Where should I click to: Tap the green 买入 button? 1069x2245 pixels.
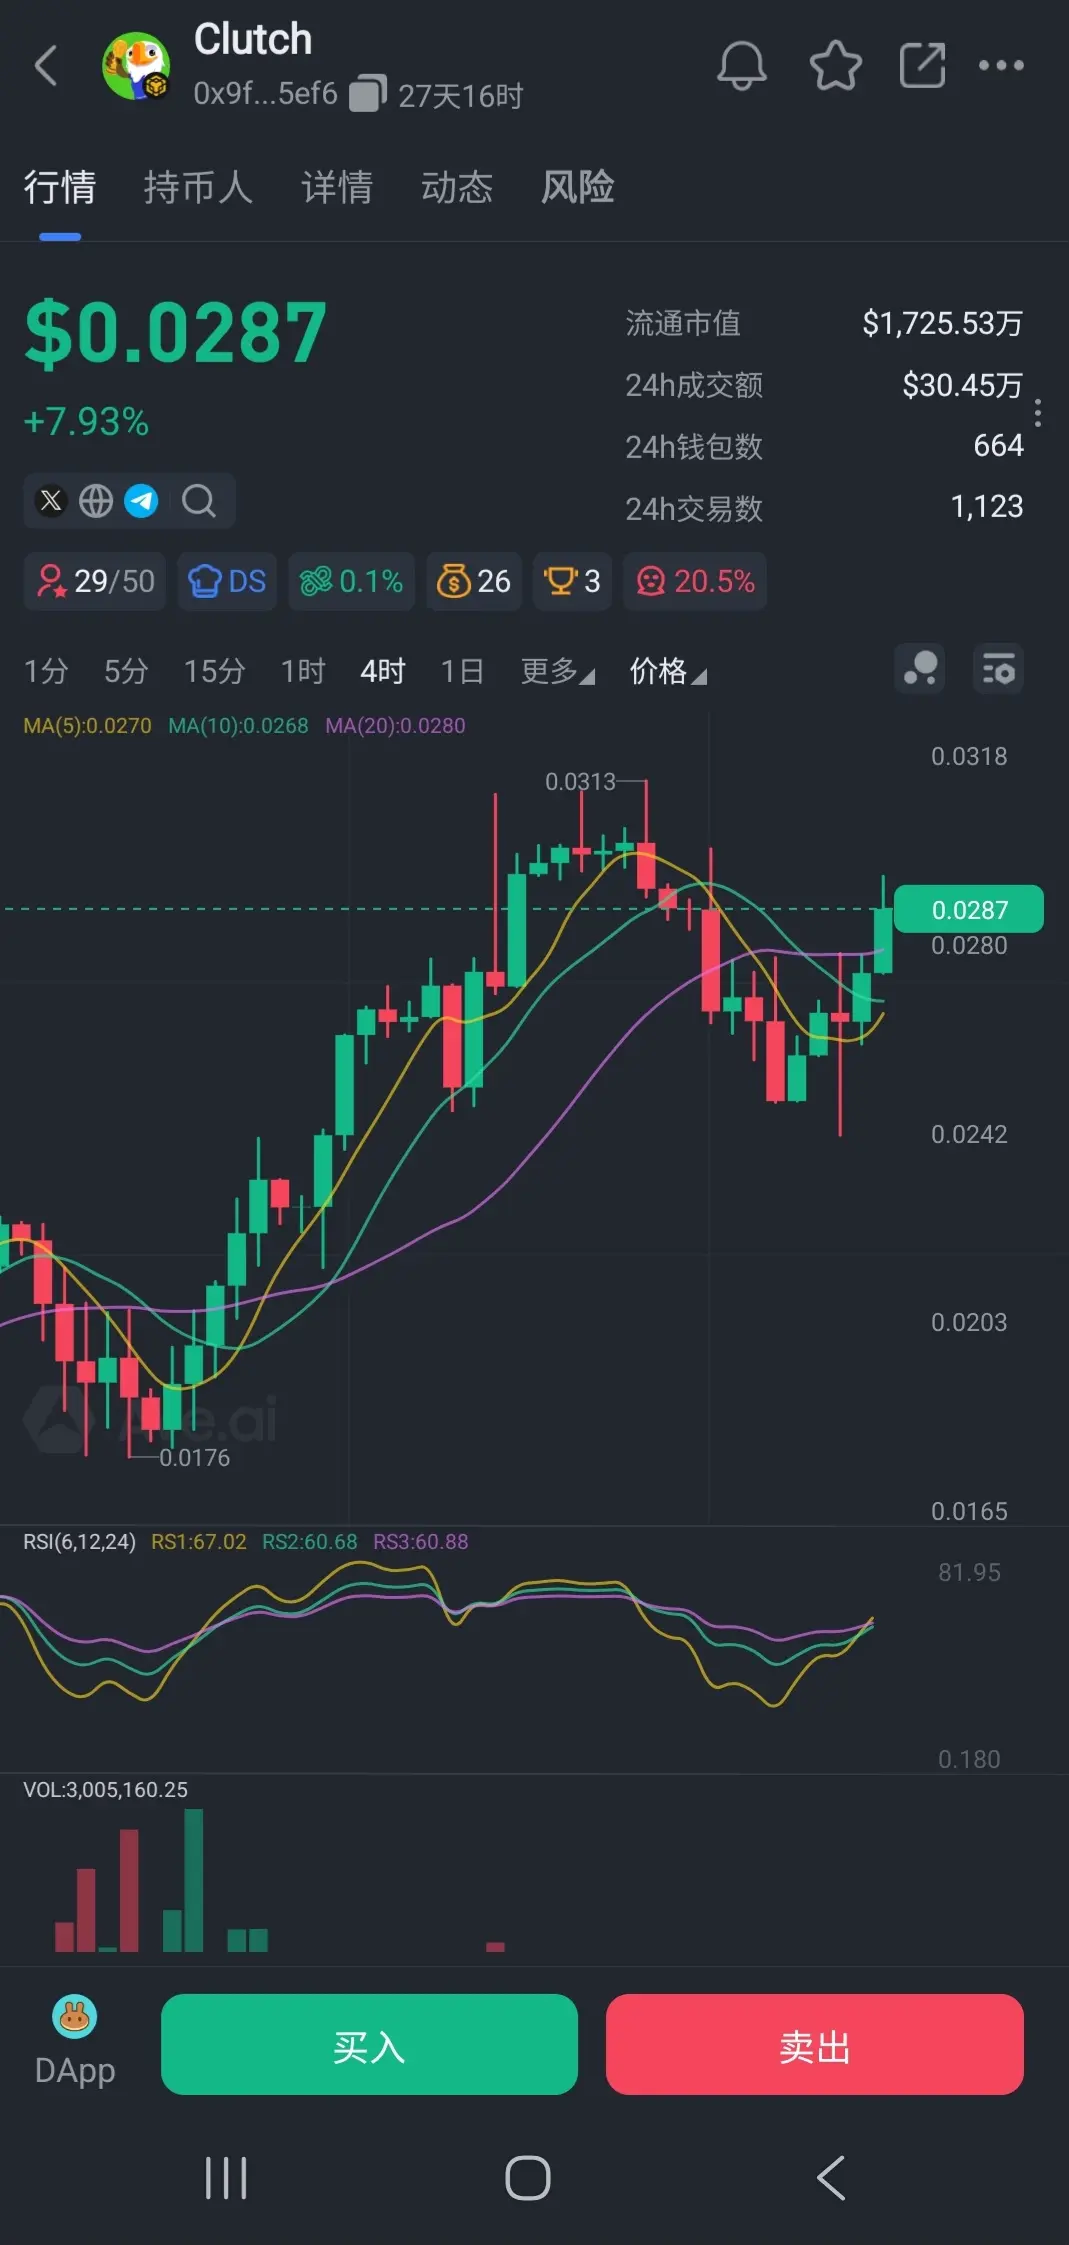pos(369,2044)
